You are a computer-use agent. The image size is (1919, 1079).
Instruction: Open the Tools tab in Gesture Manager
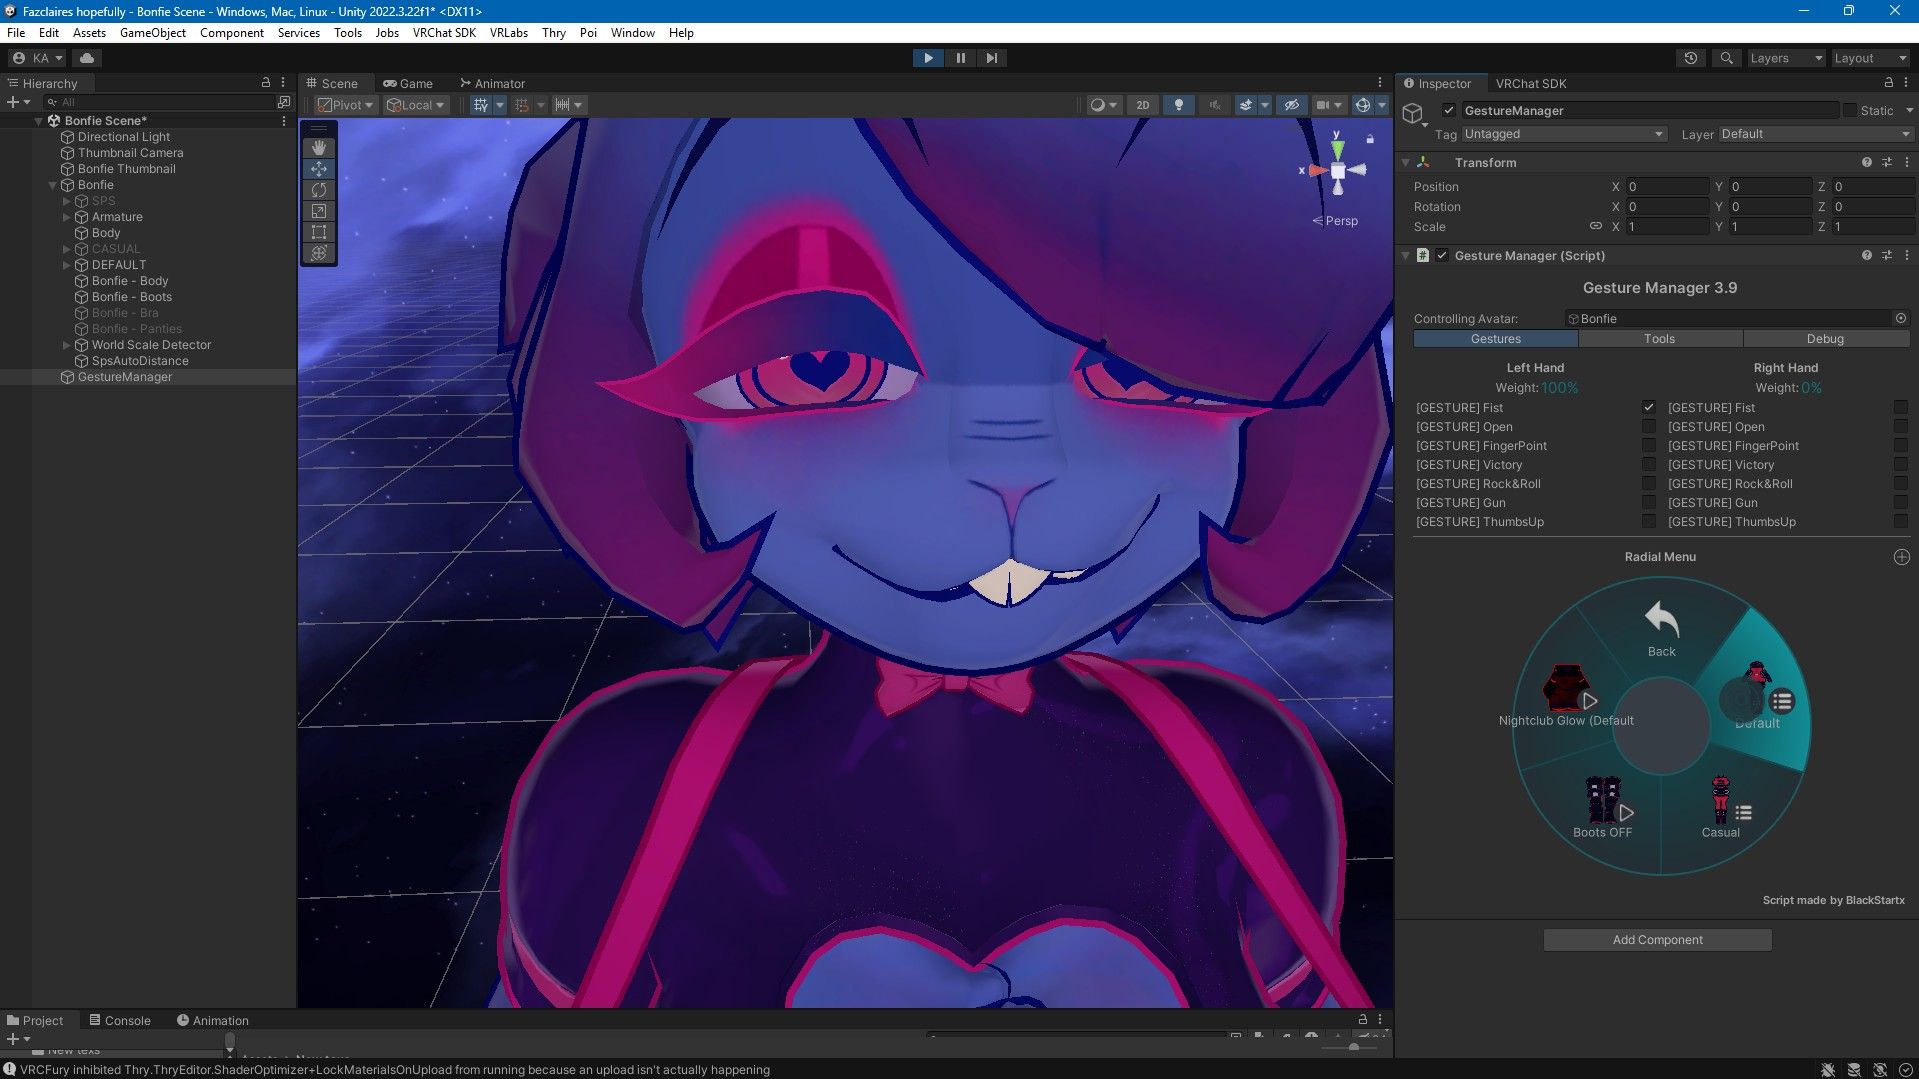[x=1659, y=339]
